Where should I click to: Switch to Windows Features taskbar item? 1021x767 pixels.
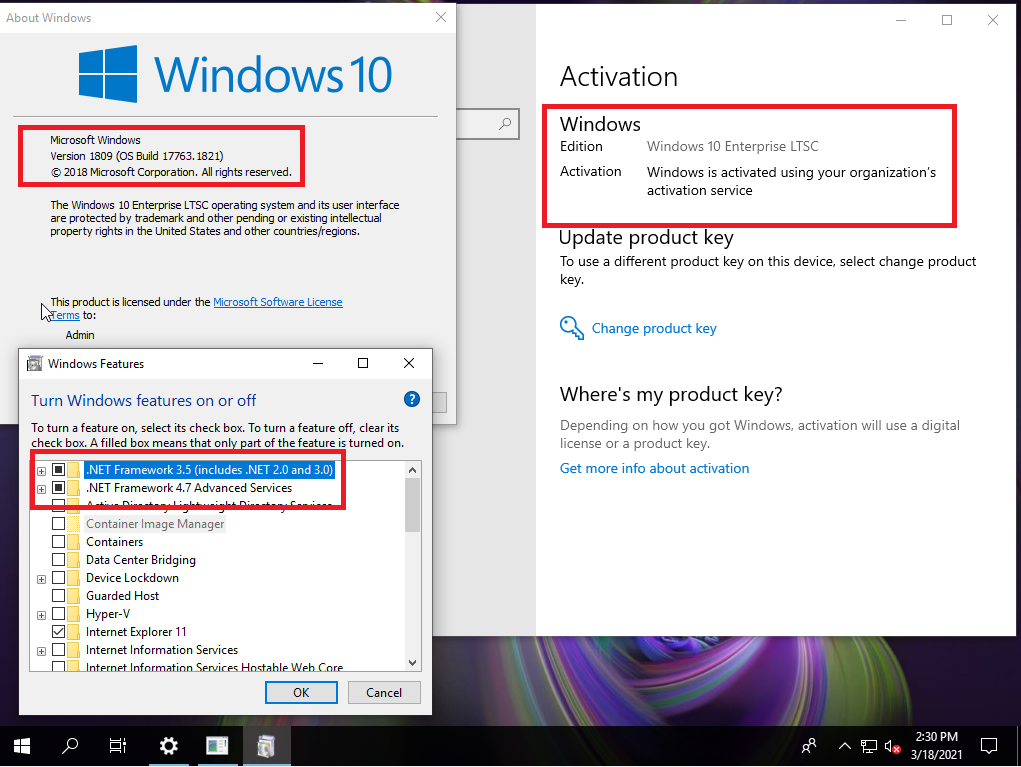pos(266,746)
